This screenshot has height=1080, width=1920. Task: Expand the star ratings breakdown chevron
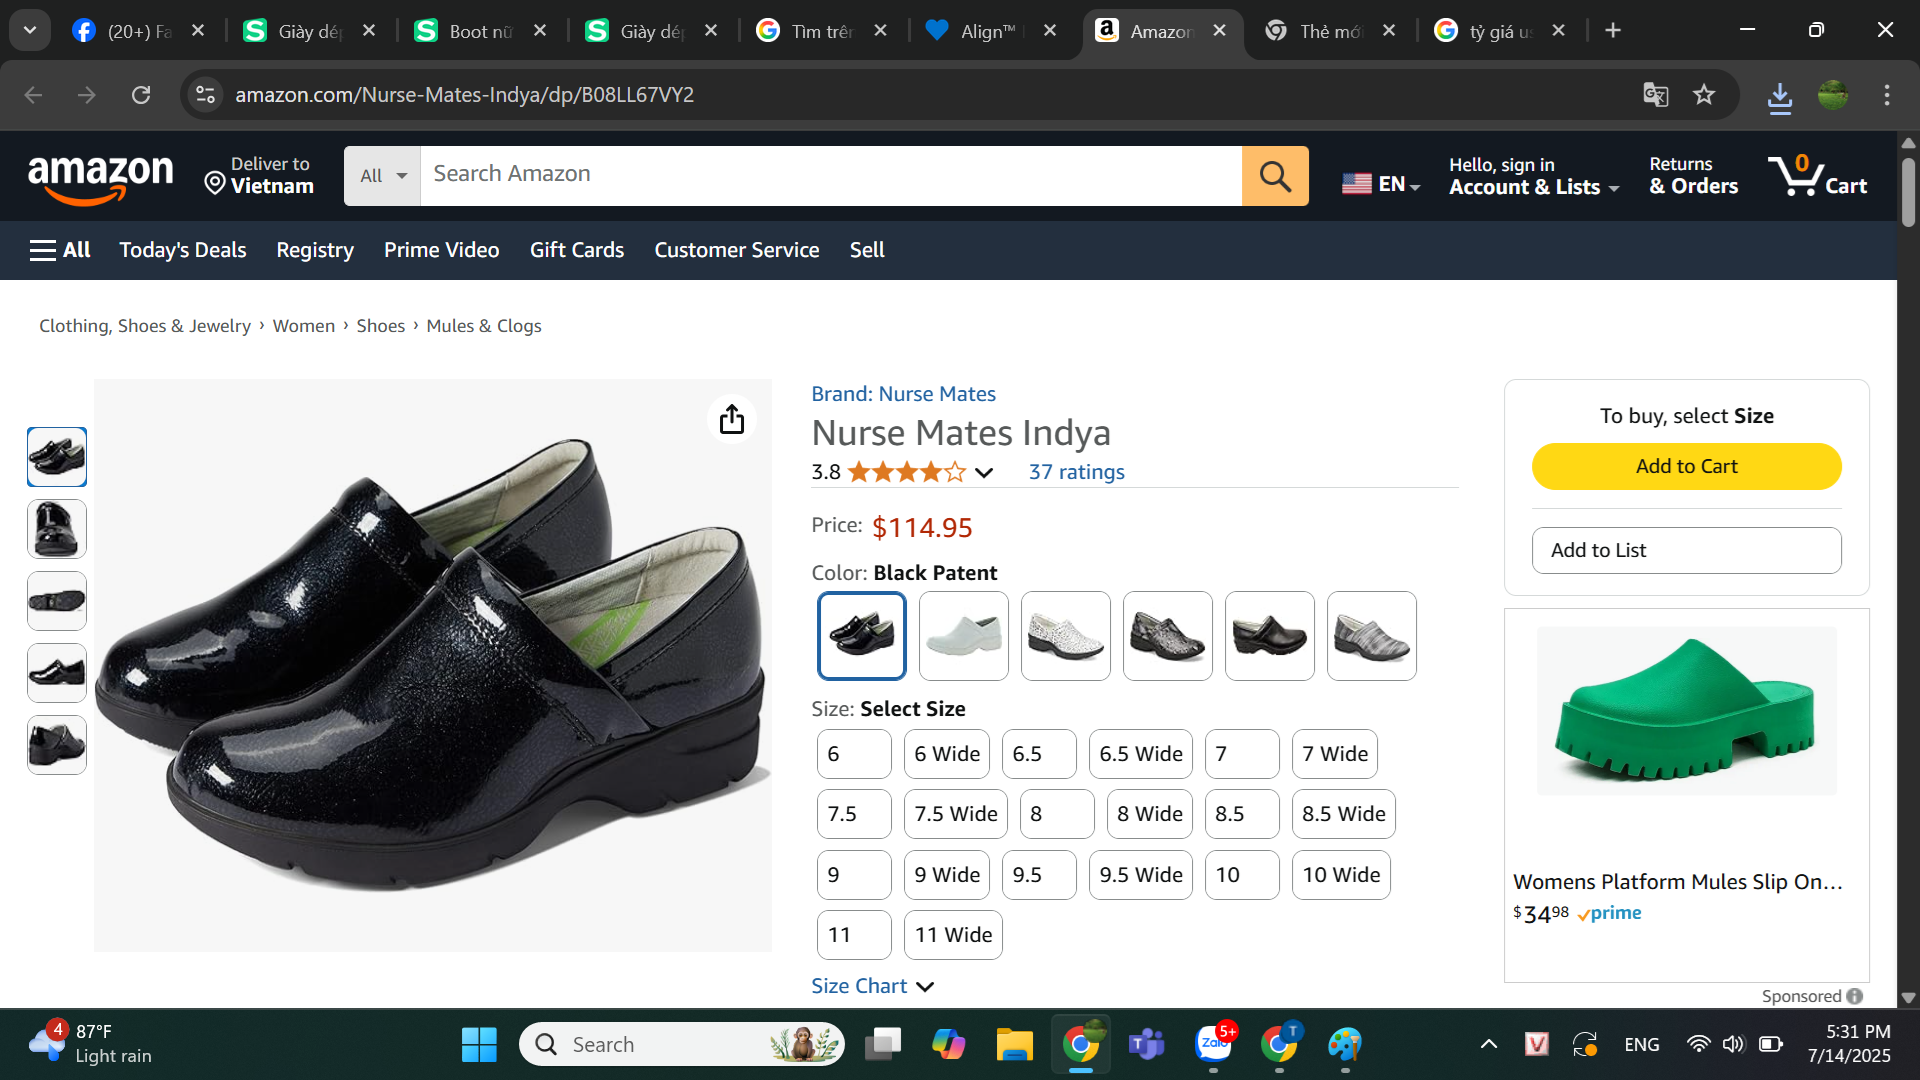point(984,473)
